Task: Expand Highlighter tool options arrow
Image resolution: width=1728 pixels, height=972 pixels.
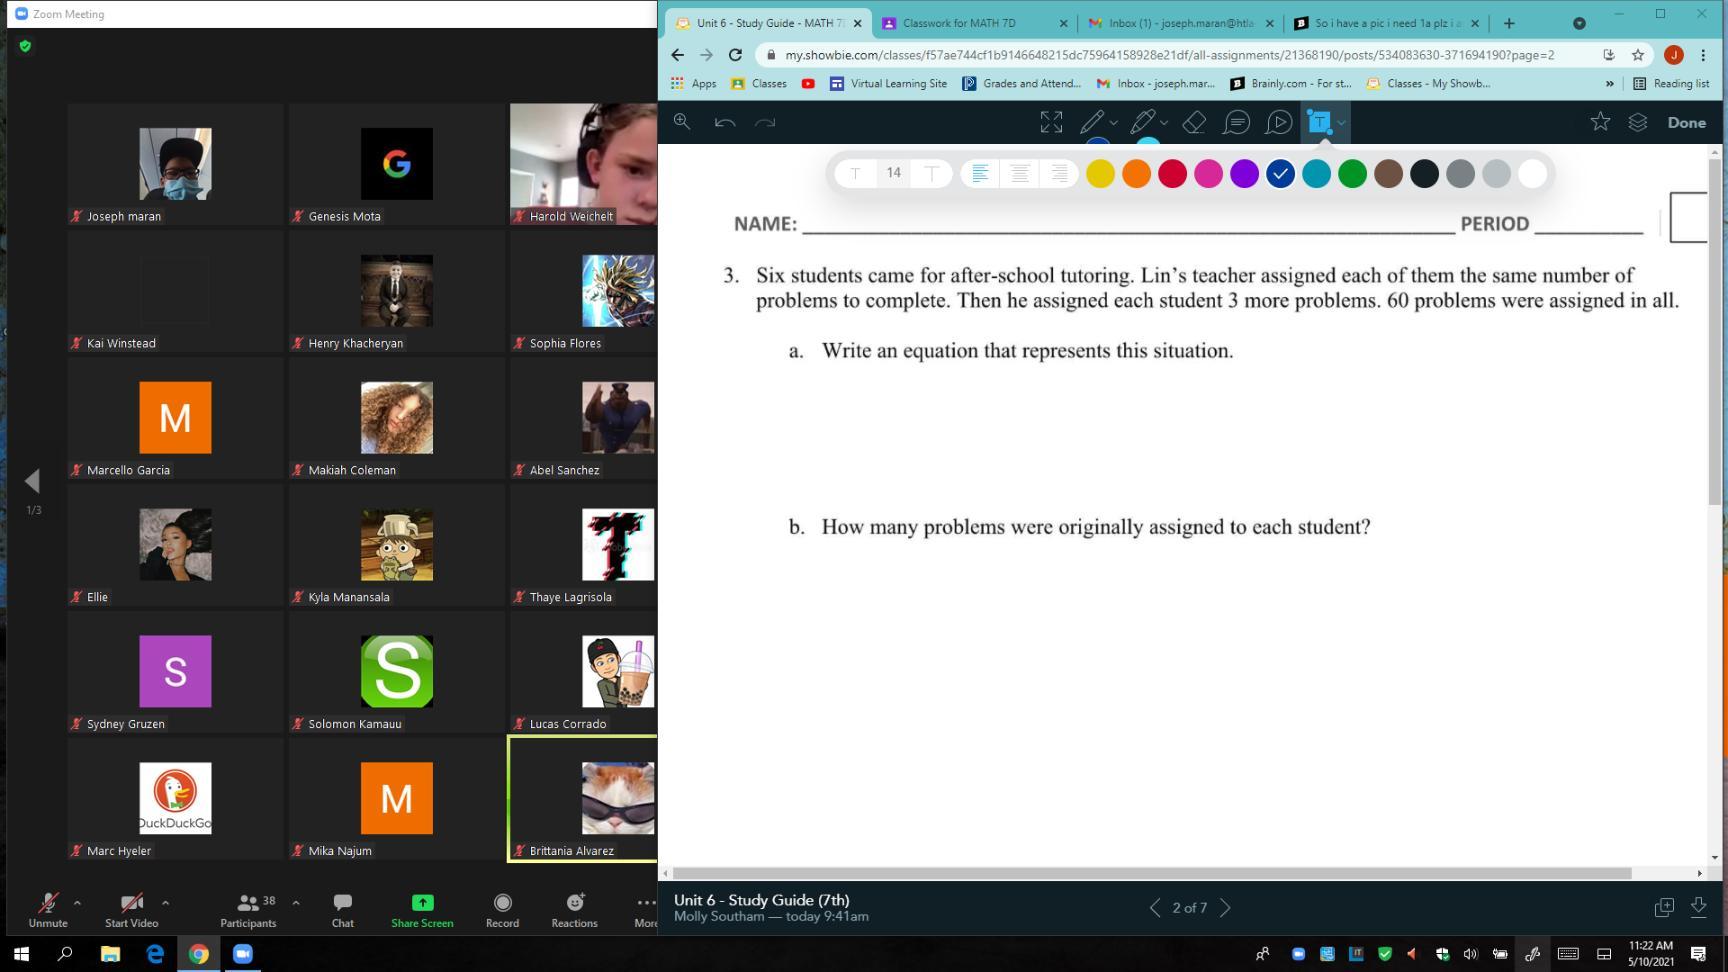Action: (x=1164, y=123)
